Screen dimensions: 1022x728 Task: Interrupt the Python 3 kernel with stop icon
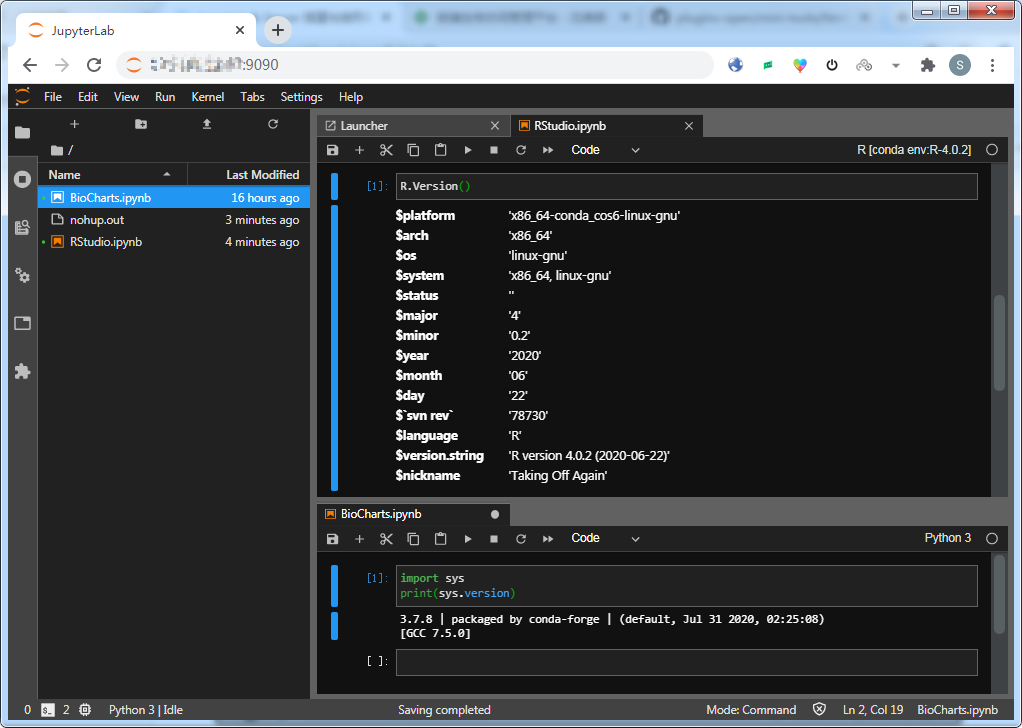coord(494,538)
